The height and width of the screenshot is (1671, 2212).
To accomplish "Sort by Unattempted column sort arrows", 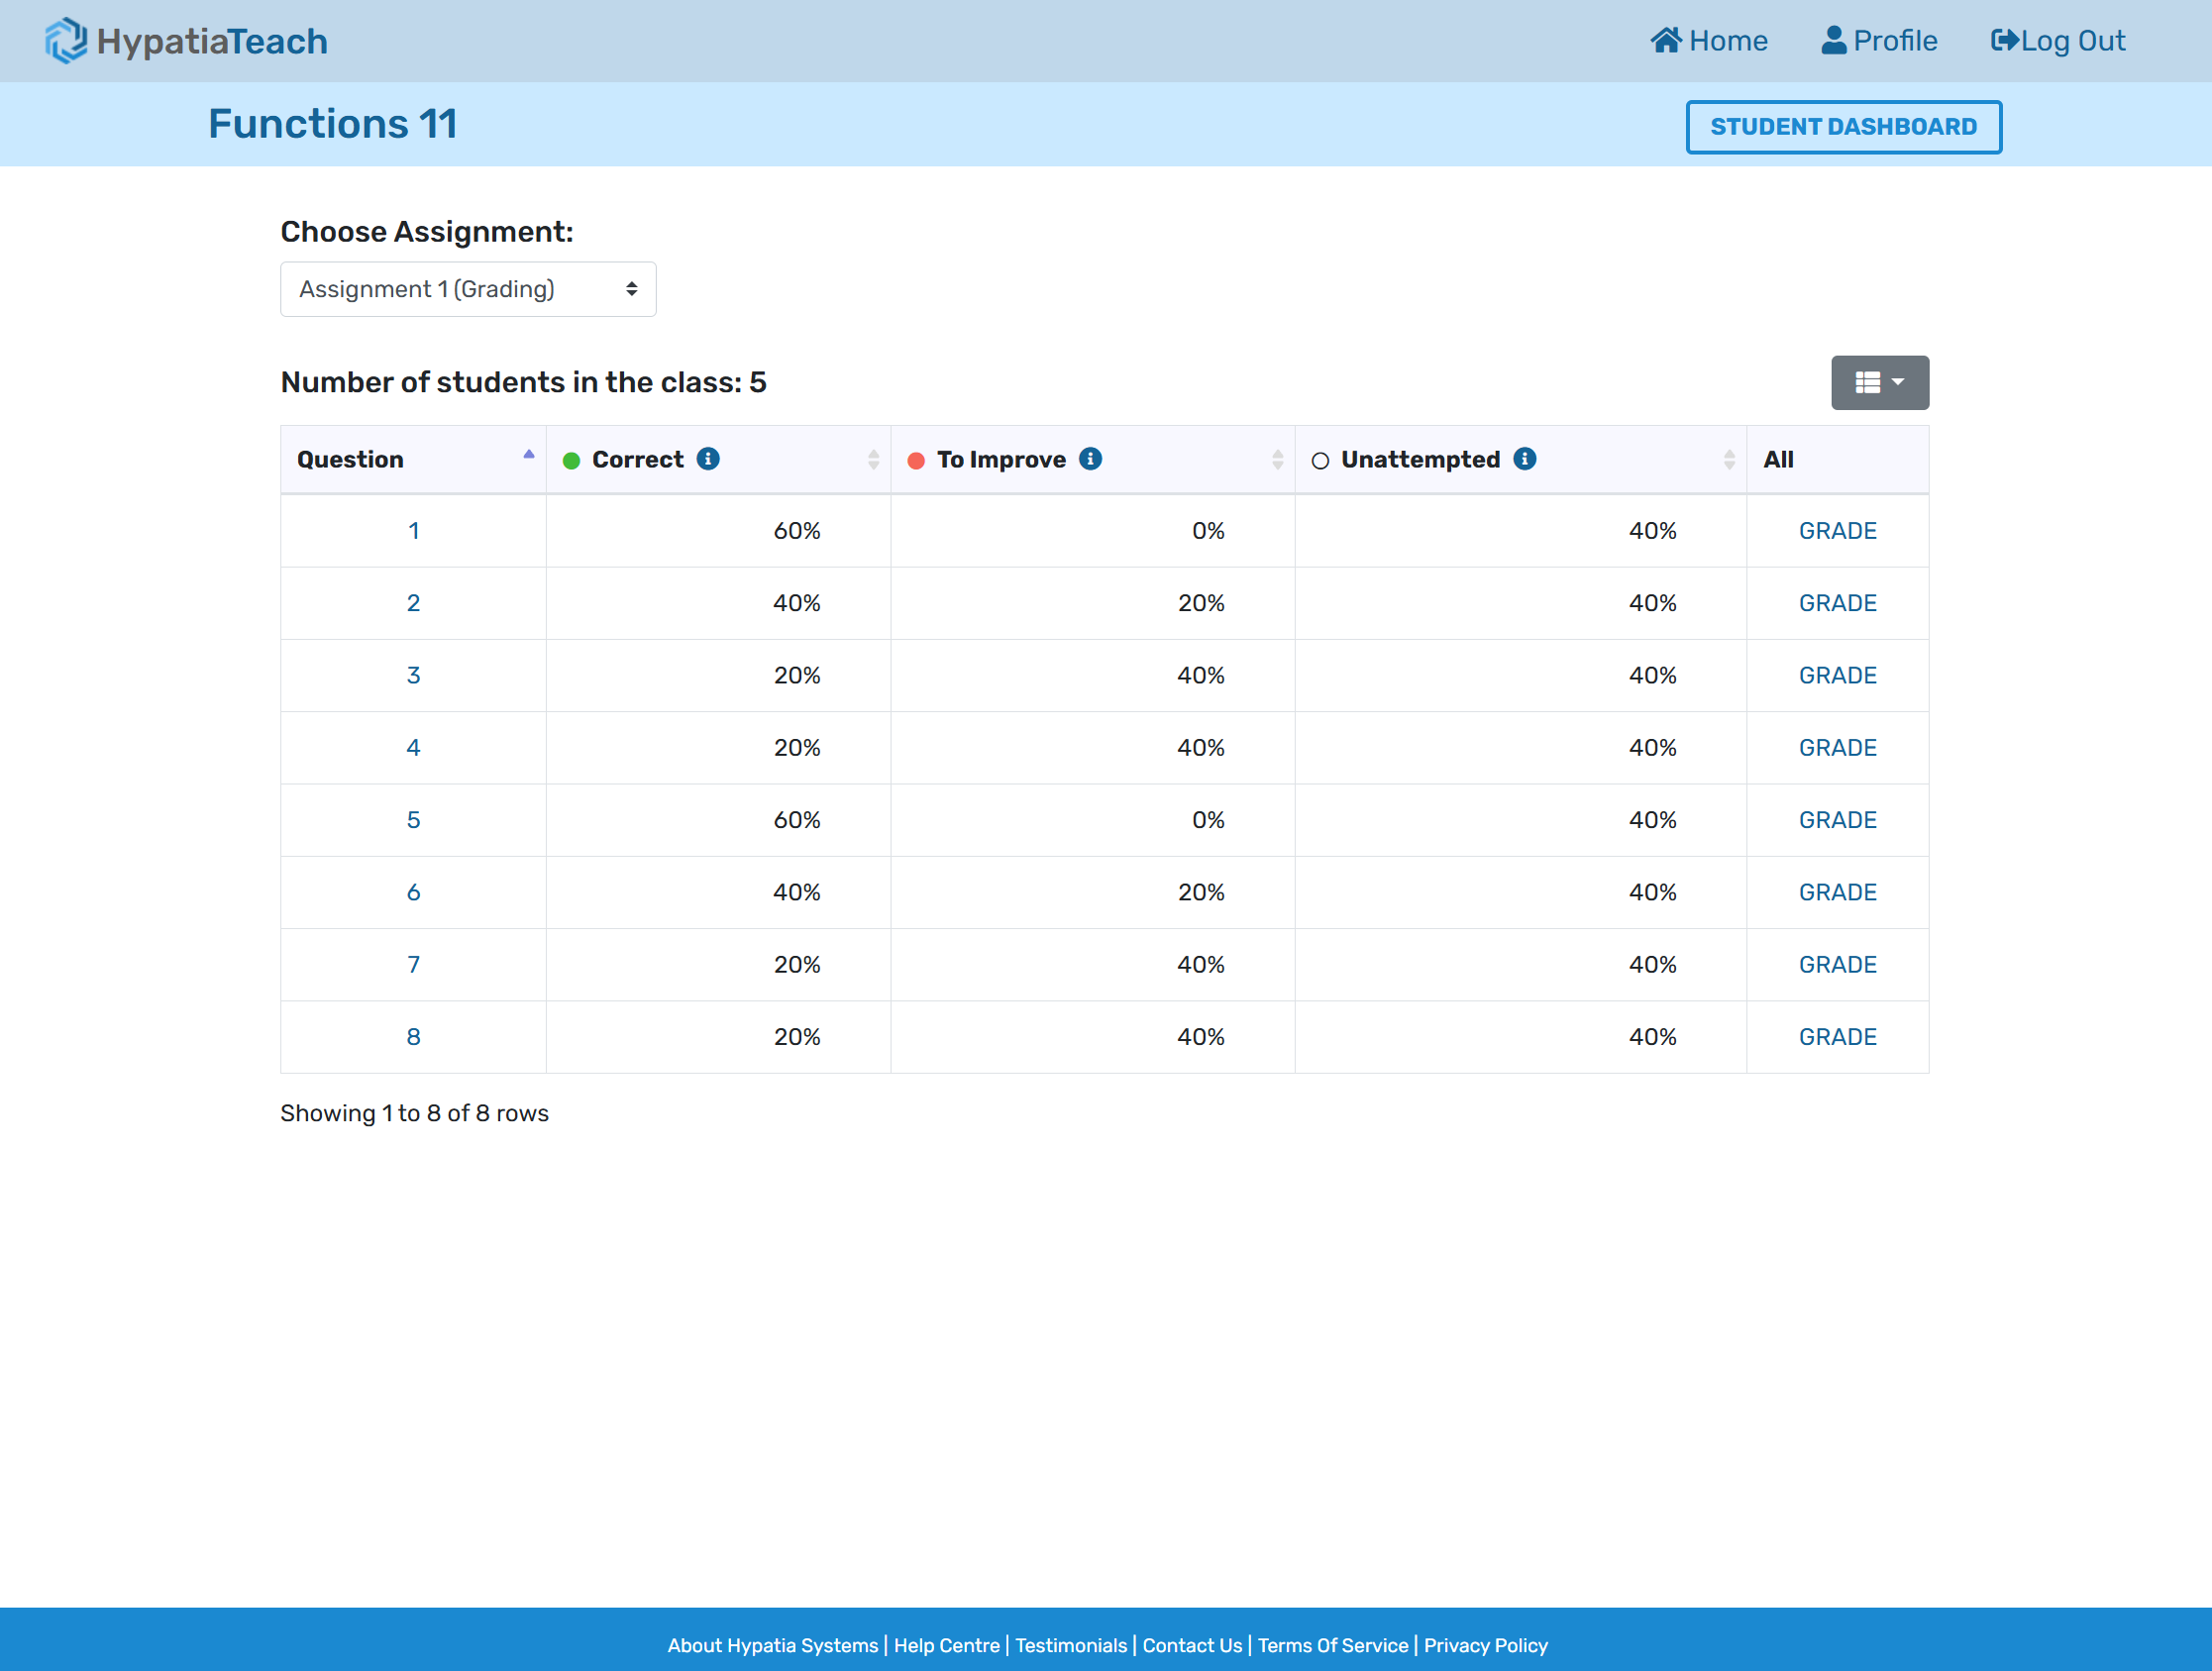I will [1729, 460].
